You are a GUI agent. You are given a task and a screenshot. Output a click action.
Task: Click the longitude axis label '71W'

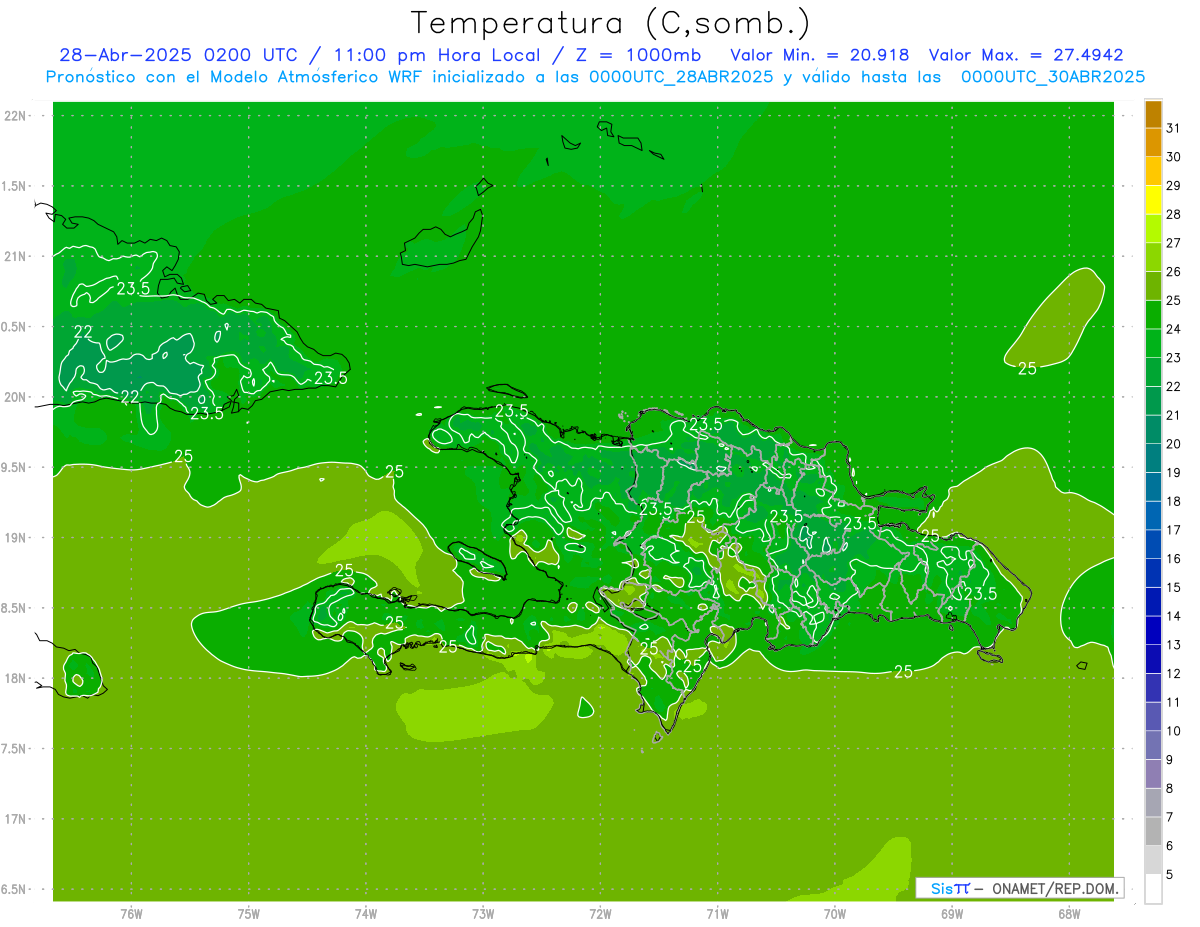click(717, 914)
